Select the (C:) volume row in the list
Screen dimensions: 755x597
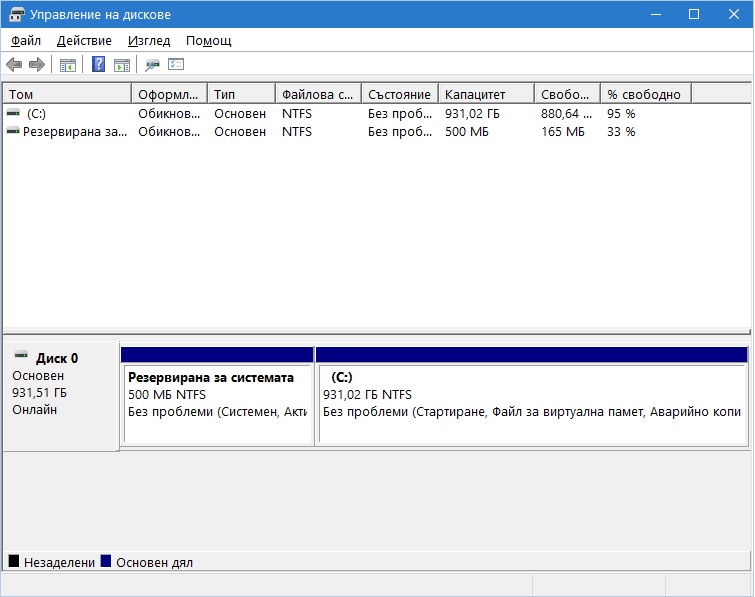(377, 114)
